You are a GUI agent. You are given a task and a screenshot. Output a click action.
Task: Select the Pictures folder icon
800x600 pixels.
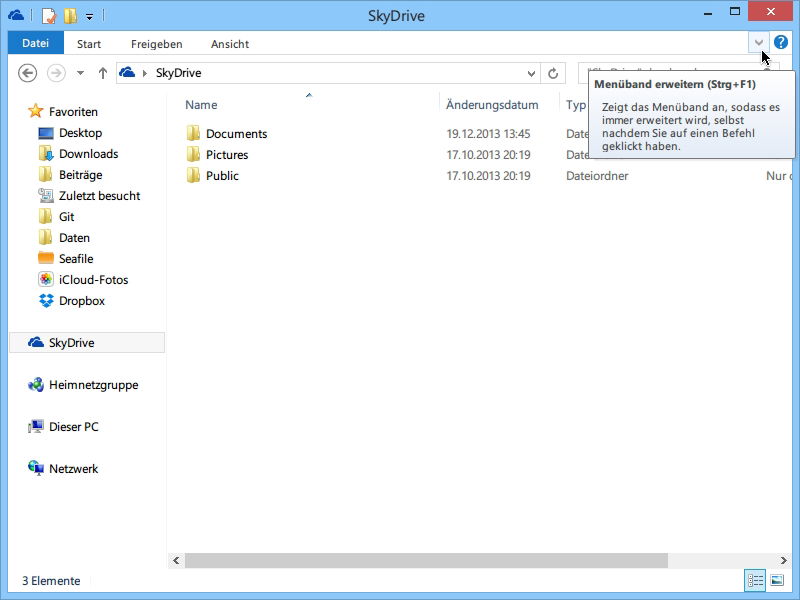193,155
